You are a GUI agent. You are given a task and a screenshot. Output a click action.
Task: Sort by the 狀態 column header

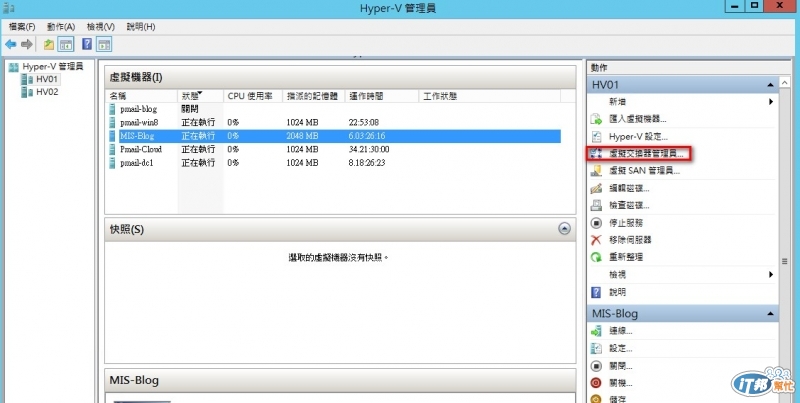pyautogui.click(x=201, y=96)
